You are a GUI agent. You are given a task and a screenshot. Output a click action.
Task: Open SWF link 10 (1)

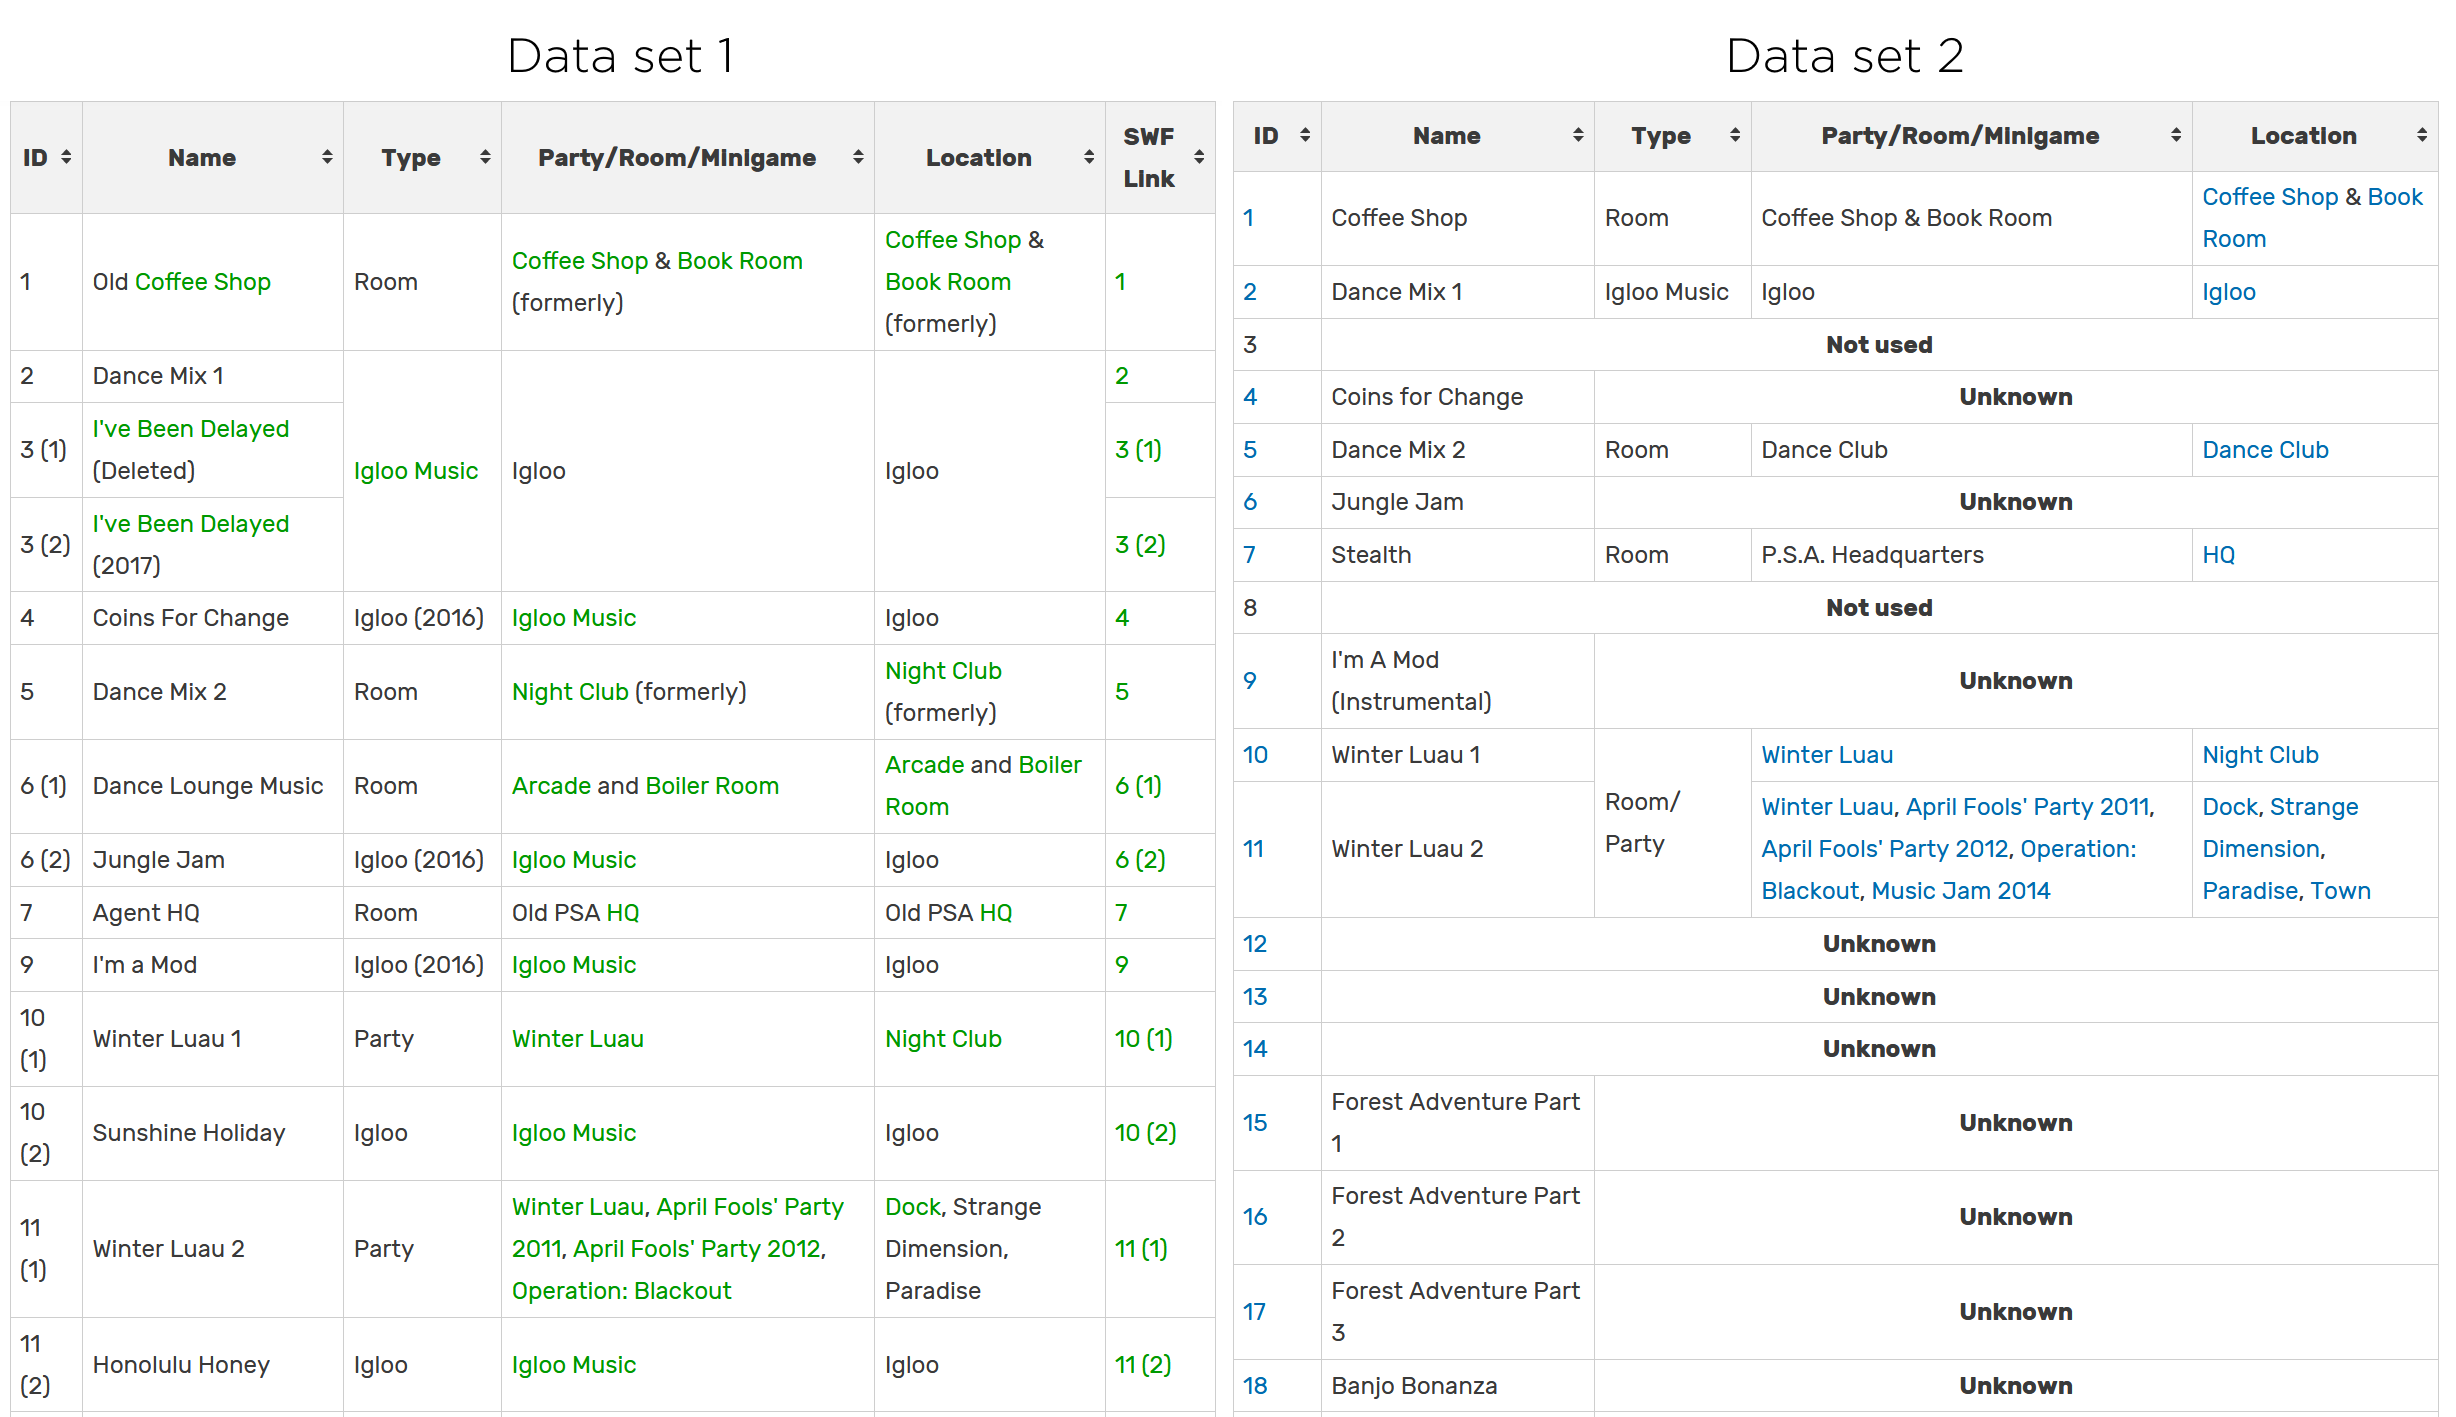(1144, 1039)
